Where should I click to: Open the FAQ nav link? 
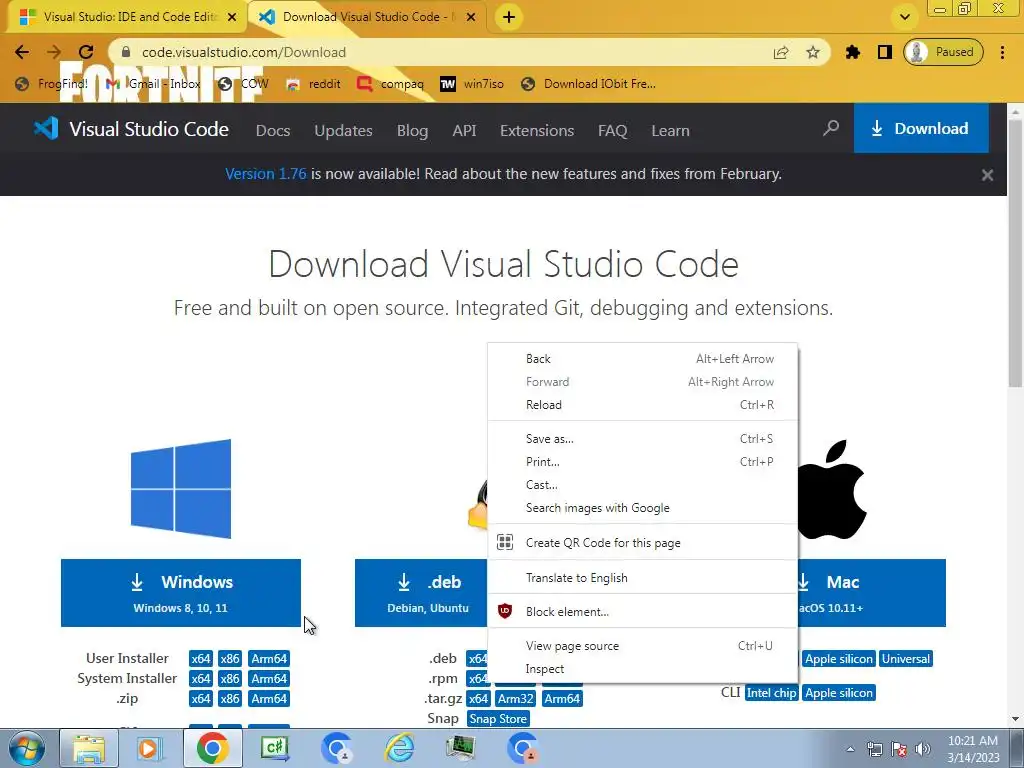coord(613,131)
